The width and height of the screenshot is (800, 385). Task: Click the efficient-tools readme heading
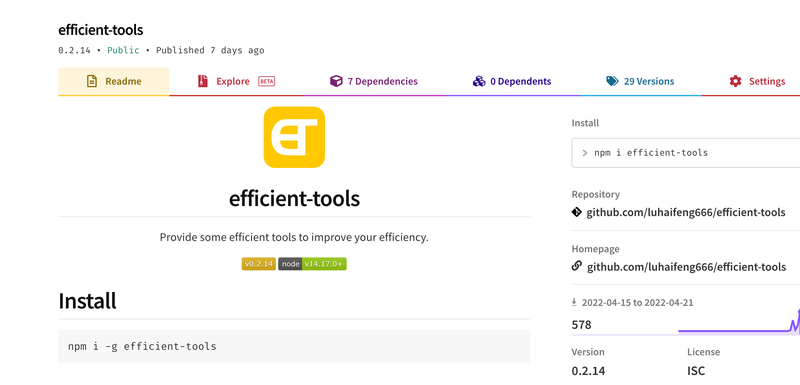click(294, 198)
